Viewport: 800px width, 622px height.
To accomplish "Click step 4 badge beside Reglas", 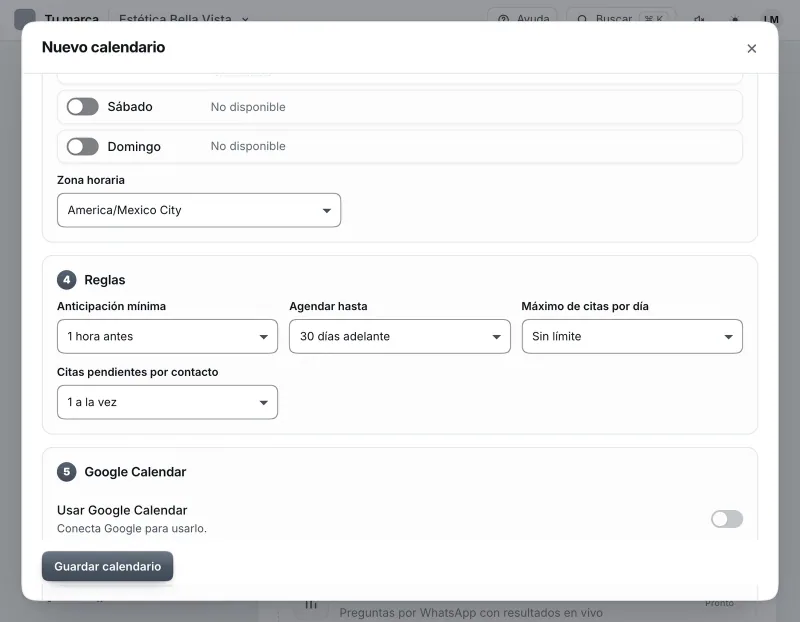I will click(67, 280).
